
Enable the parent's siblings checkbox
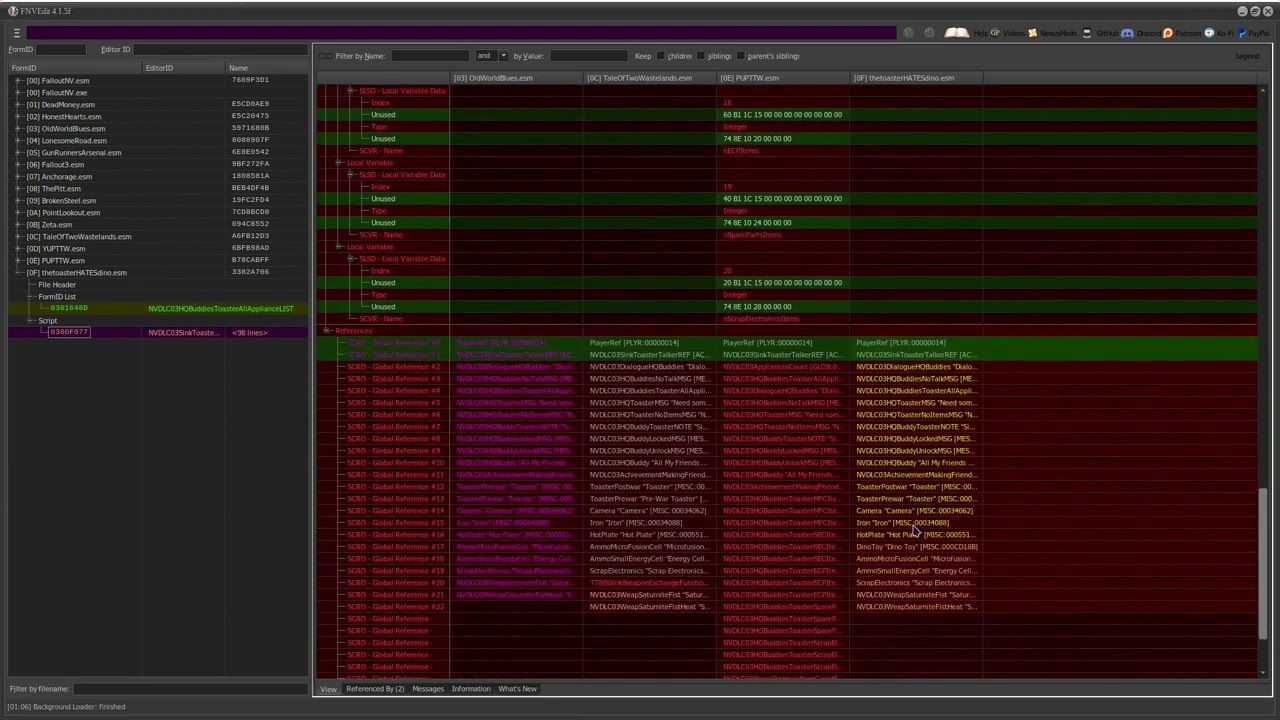[740, 56]
